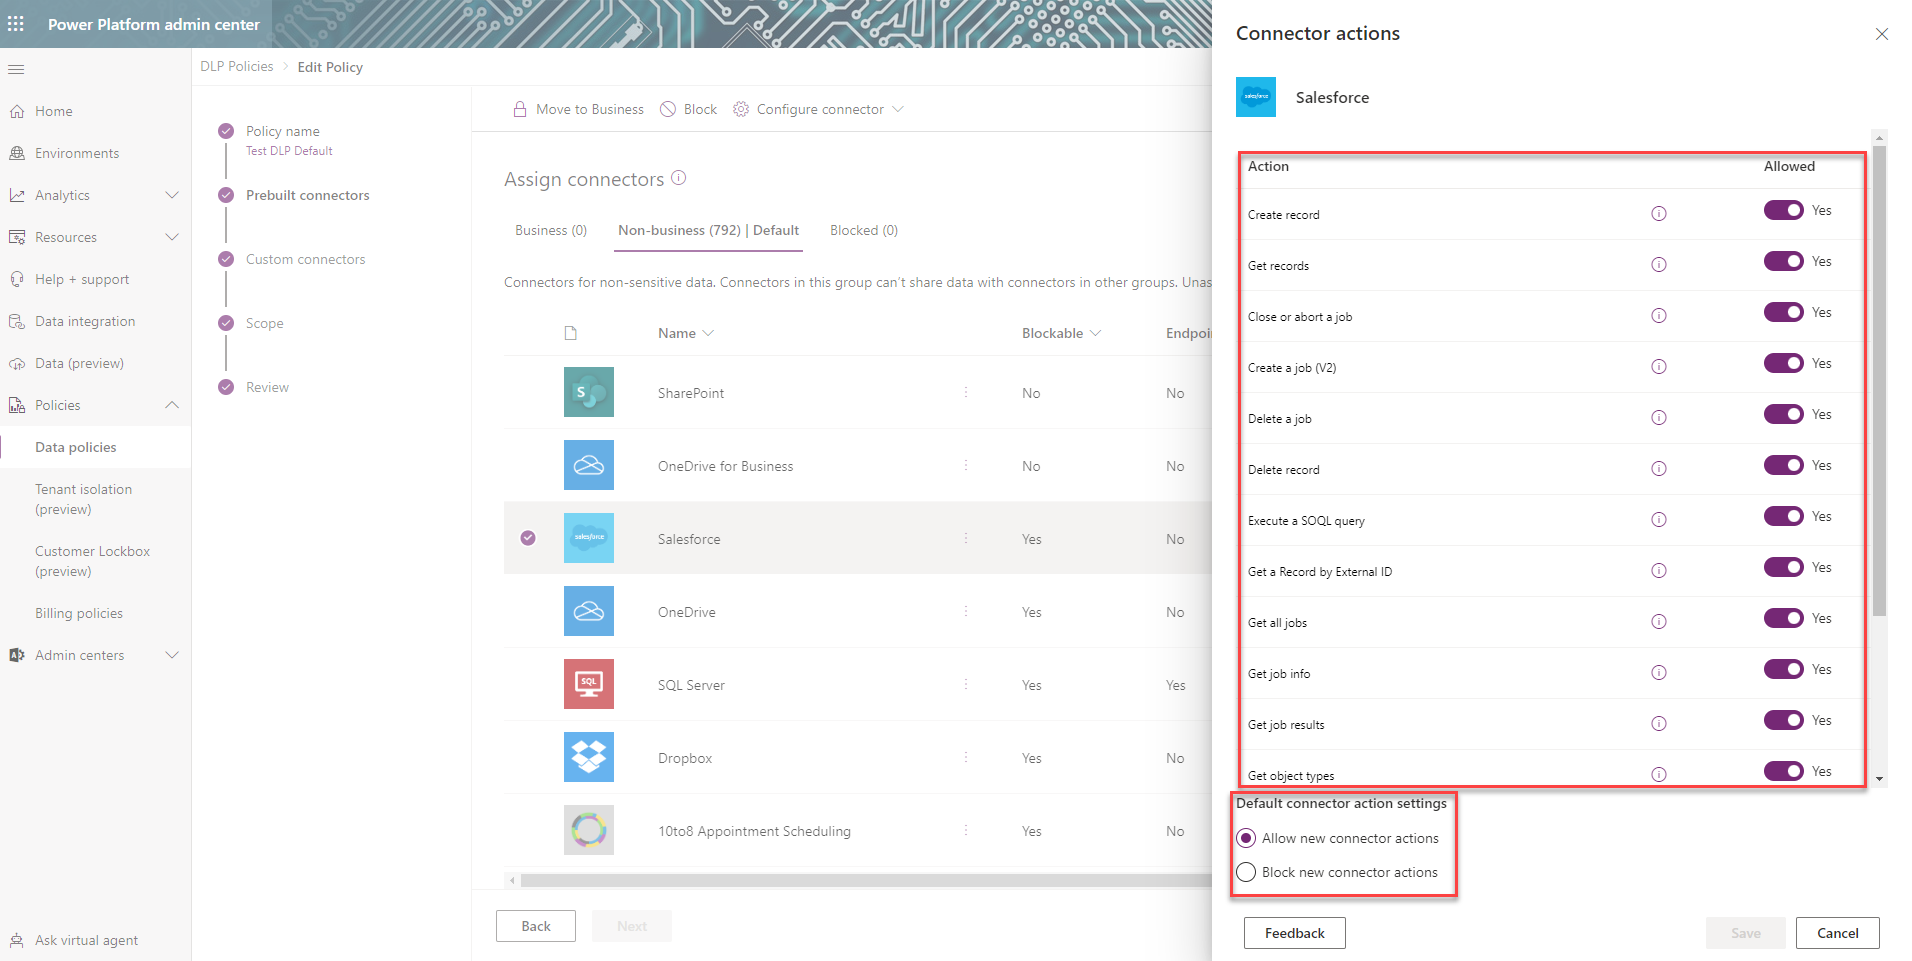Viewport: 1912px width, 961px height.
Task: Open the app launcher waffle icon
Action: pos(16,24)
